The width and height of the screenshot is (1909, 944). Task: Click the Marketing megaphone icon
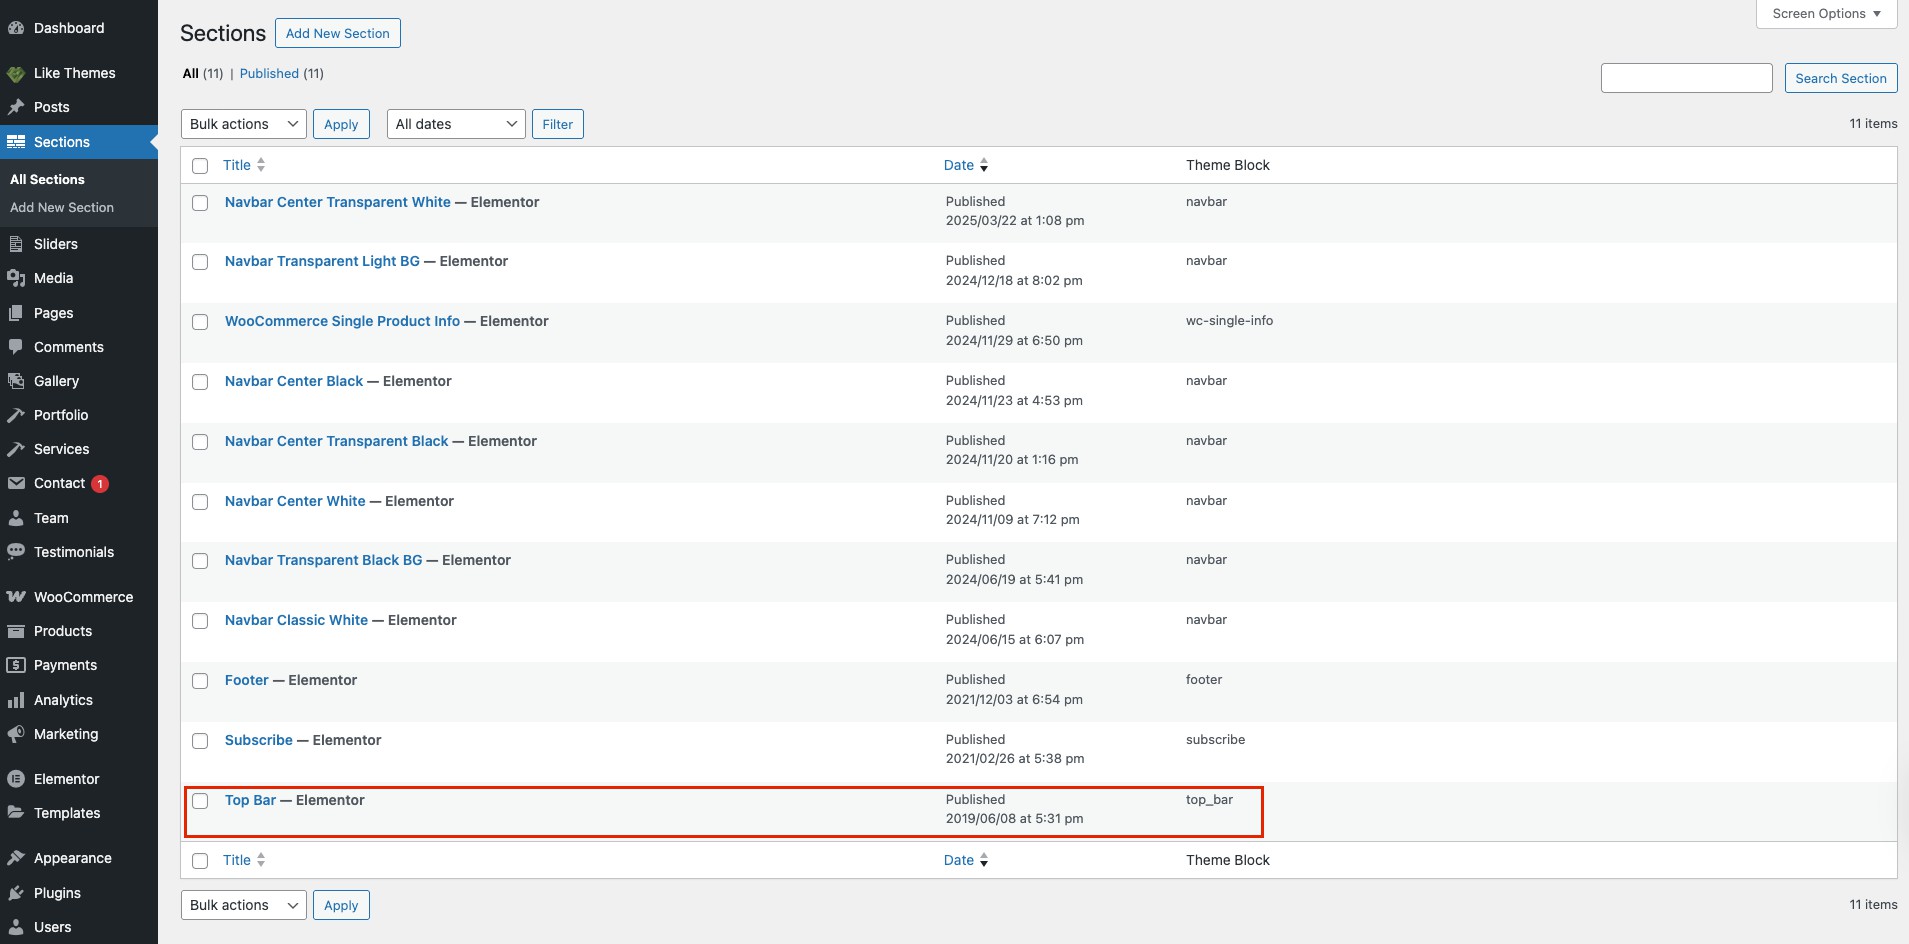point(16,734)
